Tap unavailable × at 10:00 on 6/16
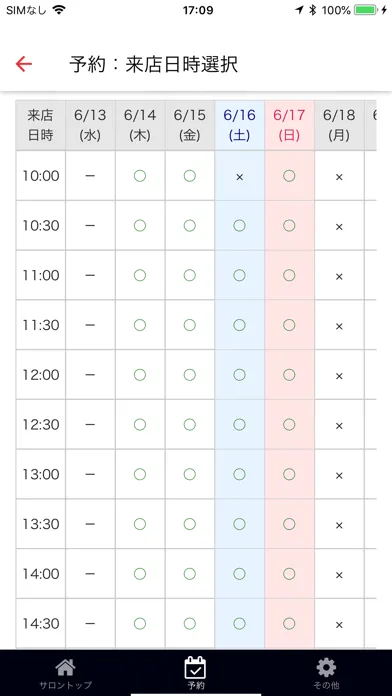 pos(240,177)
